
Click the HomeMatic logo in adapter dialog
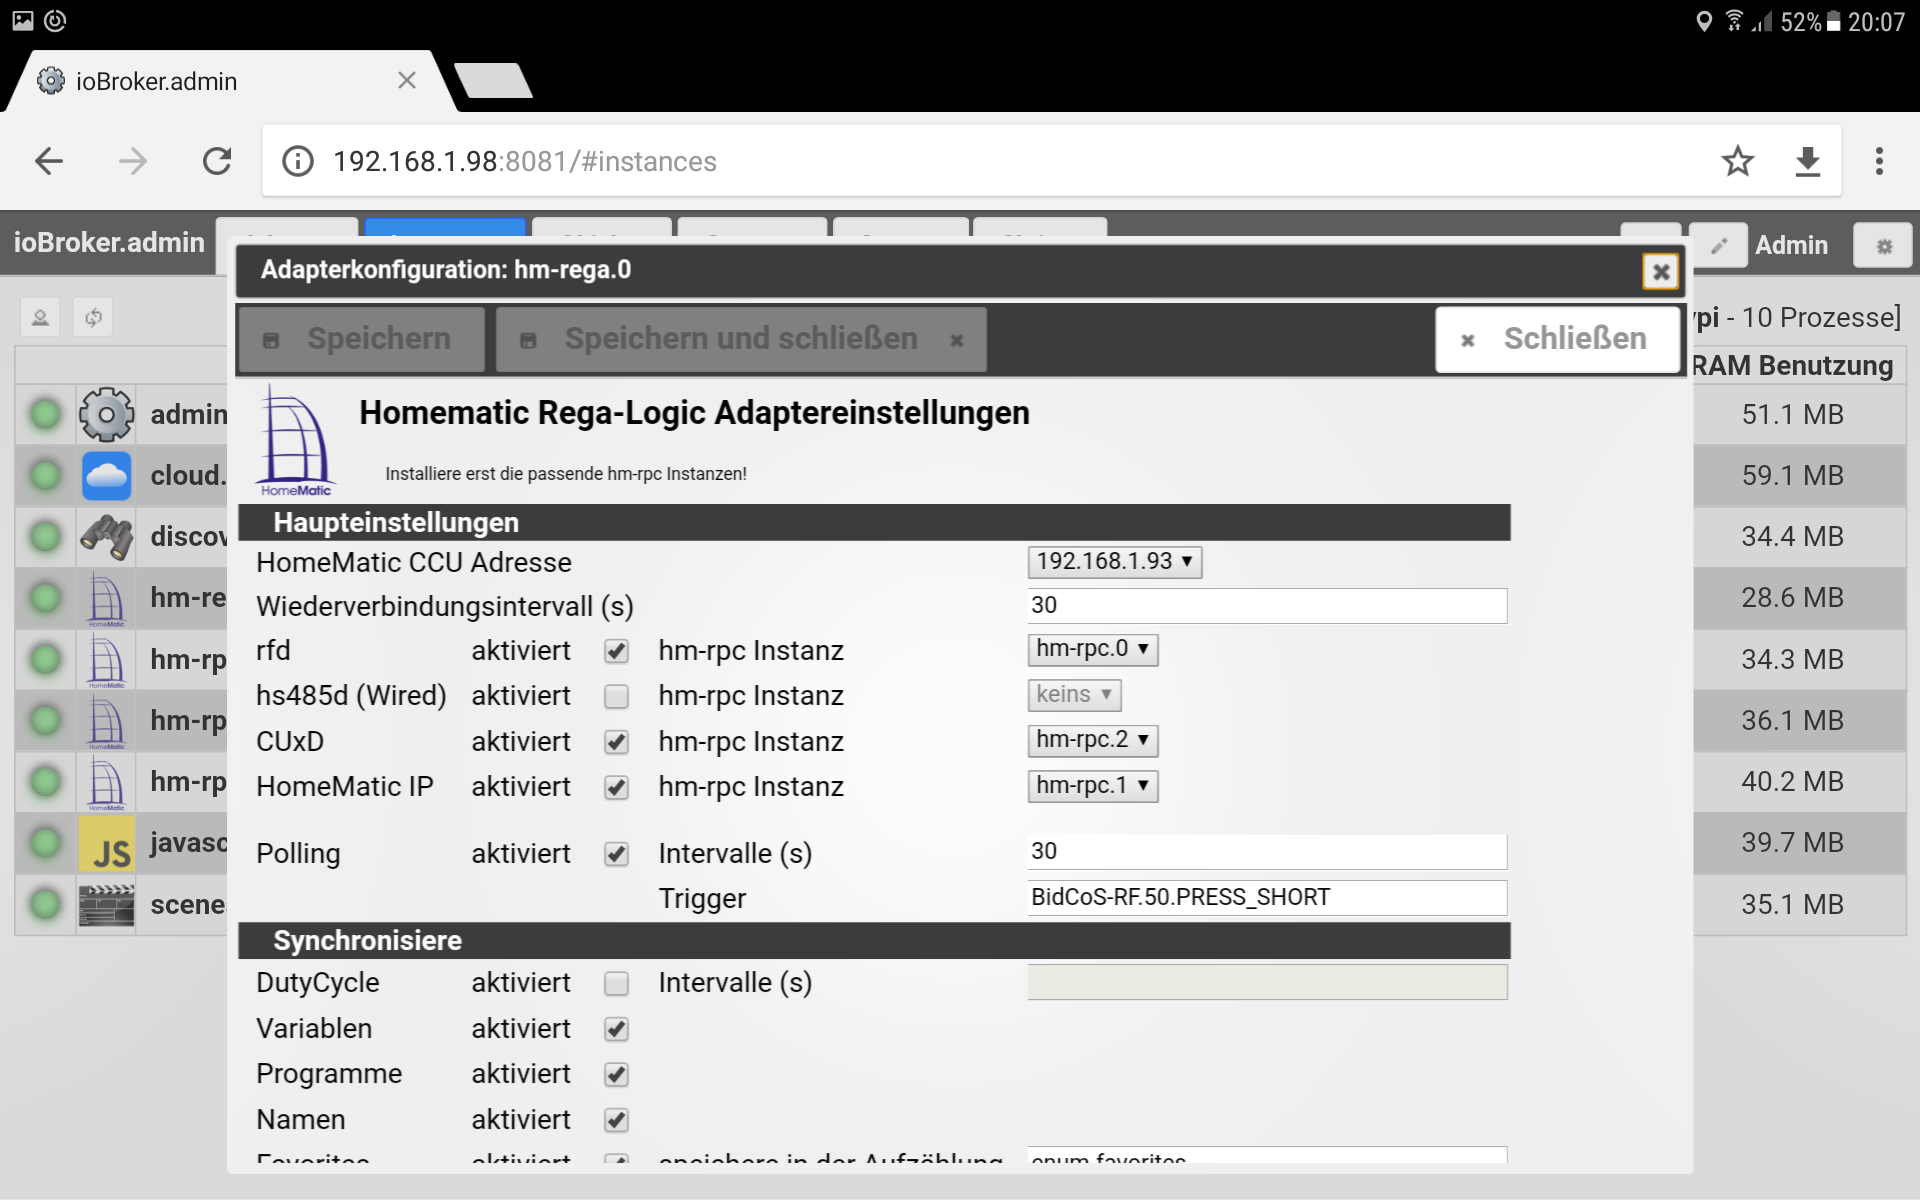click(295, 441)
